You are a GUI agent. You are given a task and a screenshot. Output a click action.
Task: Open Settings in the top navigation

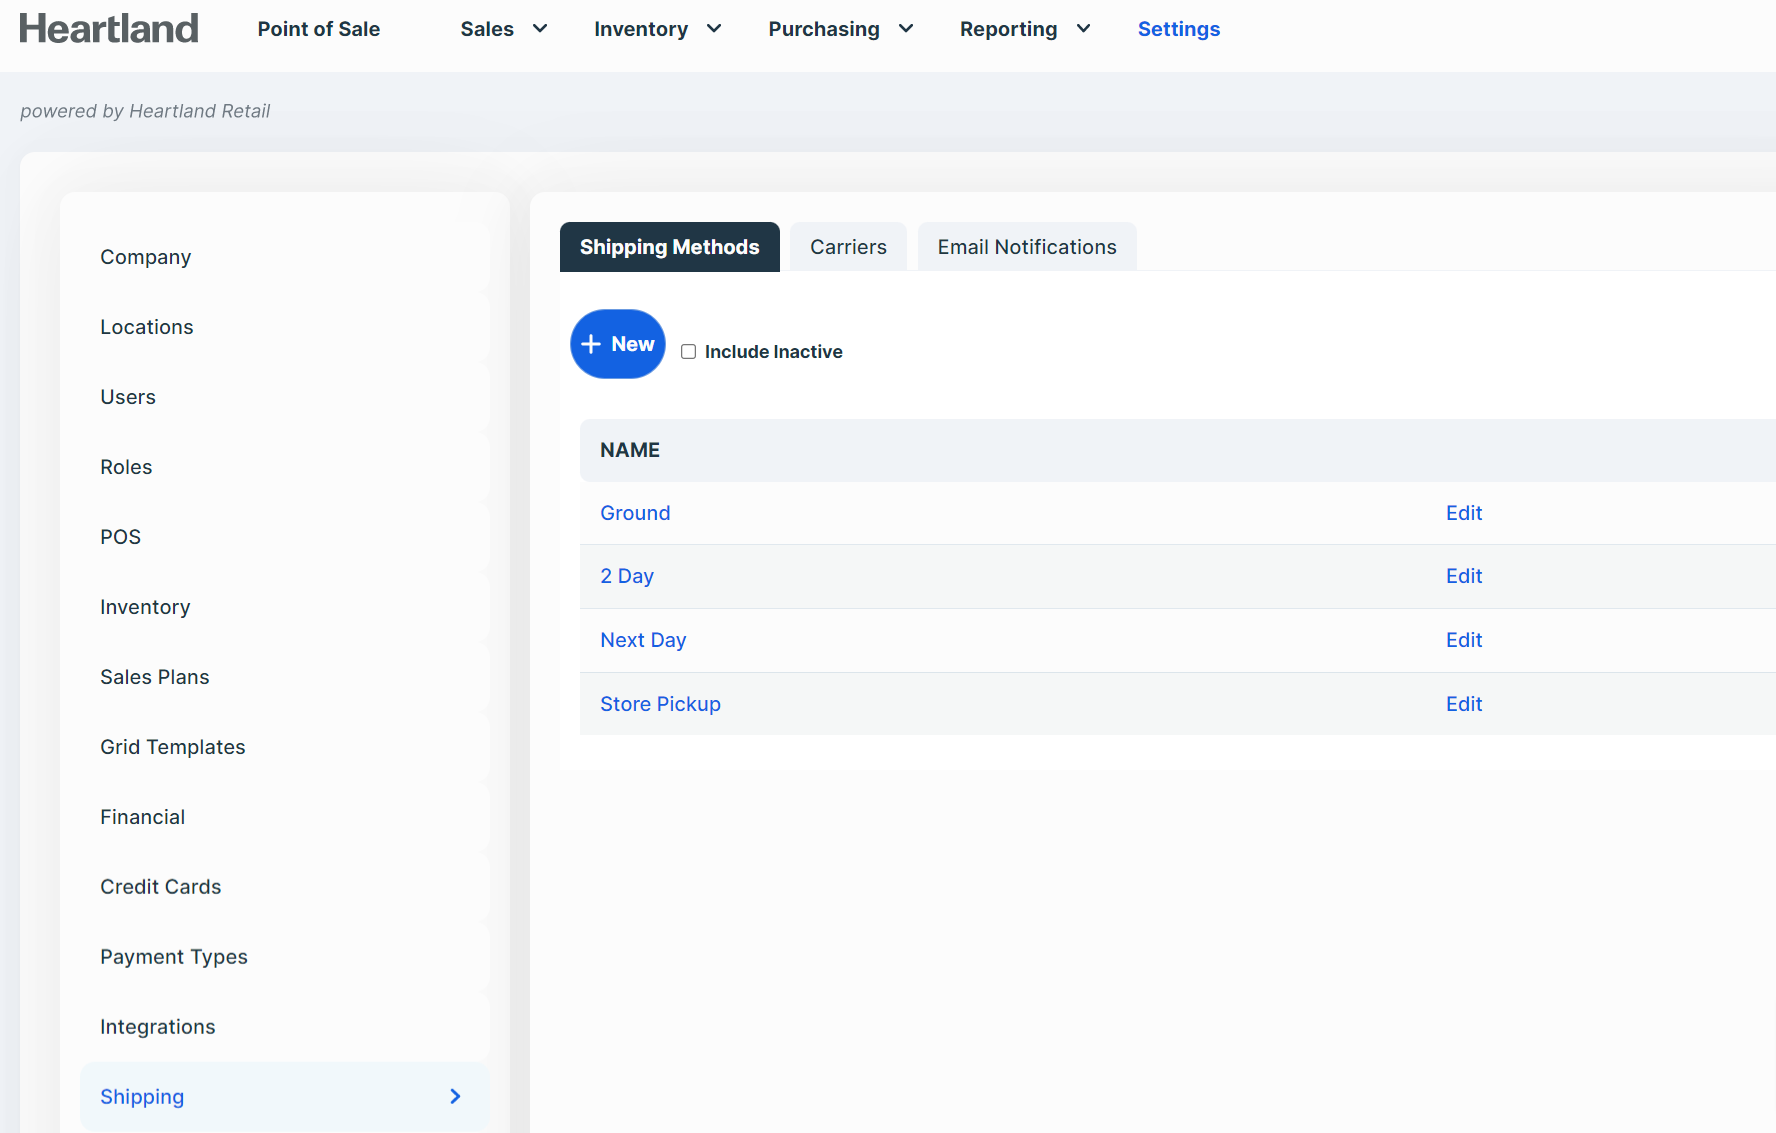tap(1179, 29)
